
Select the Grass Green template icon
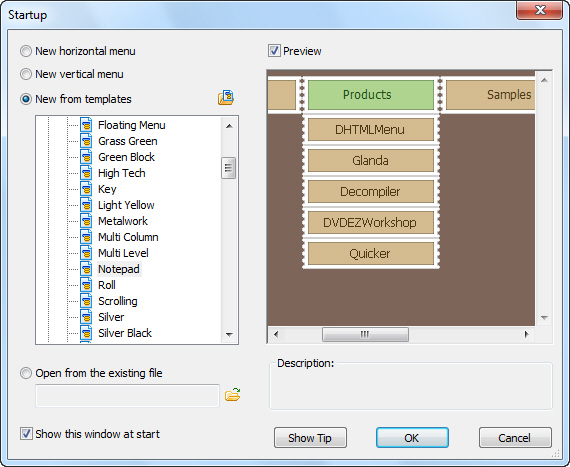(x=86, y=141)
